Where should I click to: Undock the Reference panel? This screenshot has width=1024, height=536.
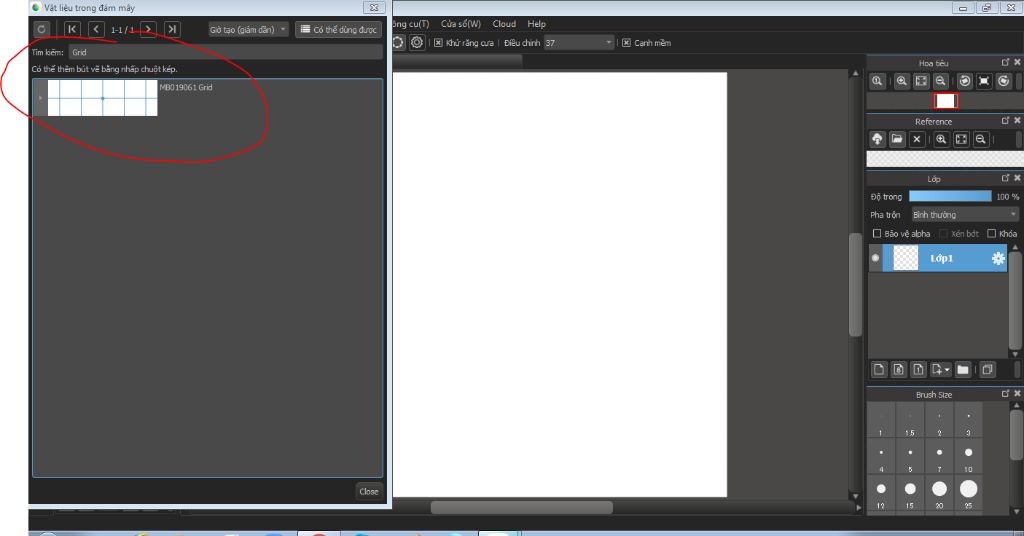[1005, 121]
